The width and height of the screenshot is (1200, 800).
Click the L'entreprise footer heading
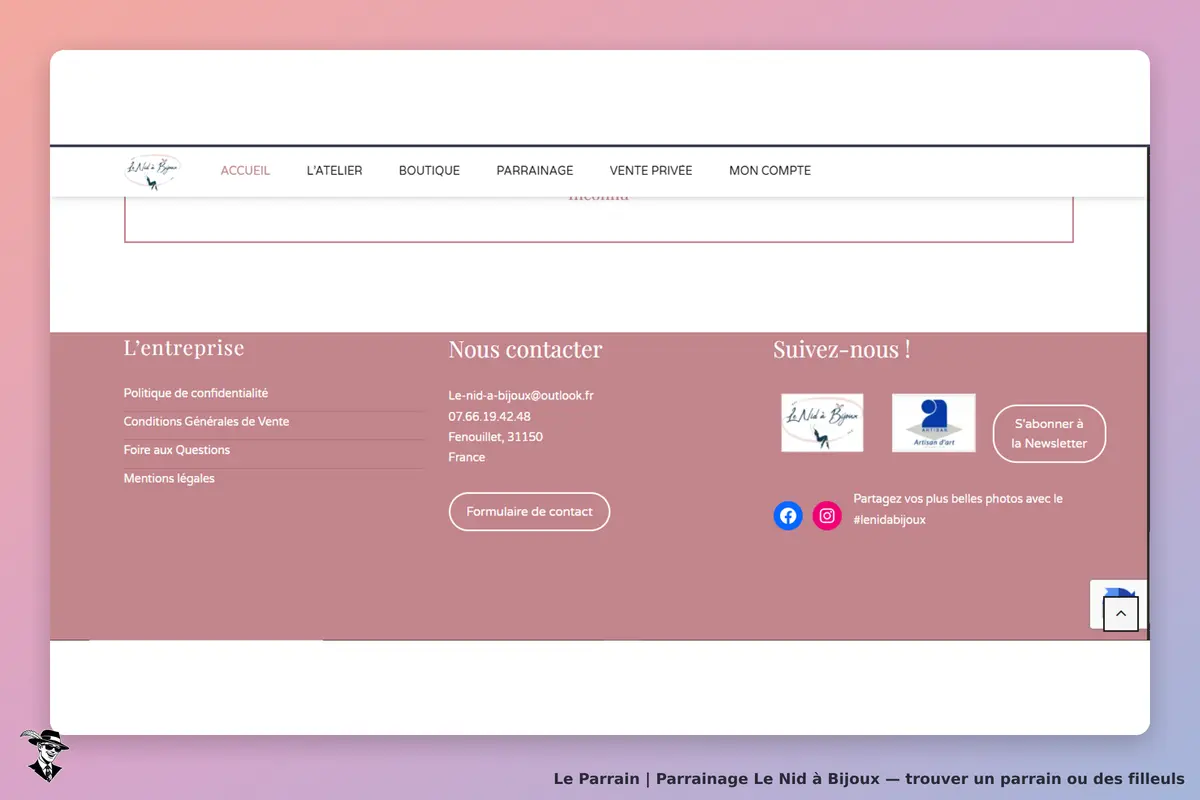pyautogui.click(x=184, y=348)
